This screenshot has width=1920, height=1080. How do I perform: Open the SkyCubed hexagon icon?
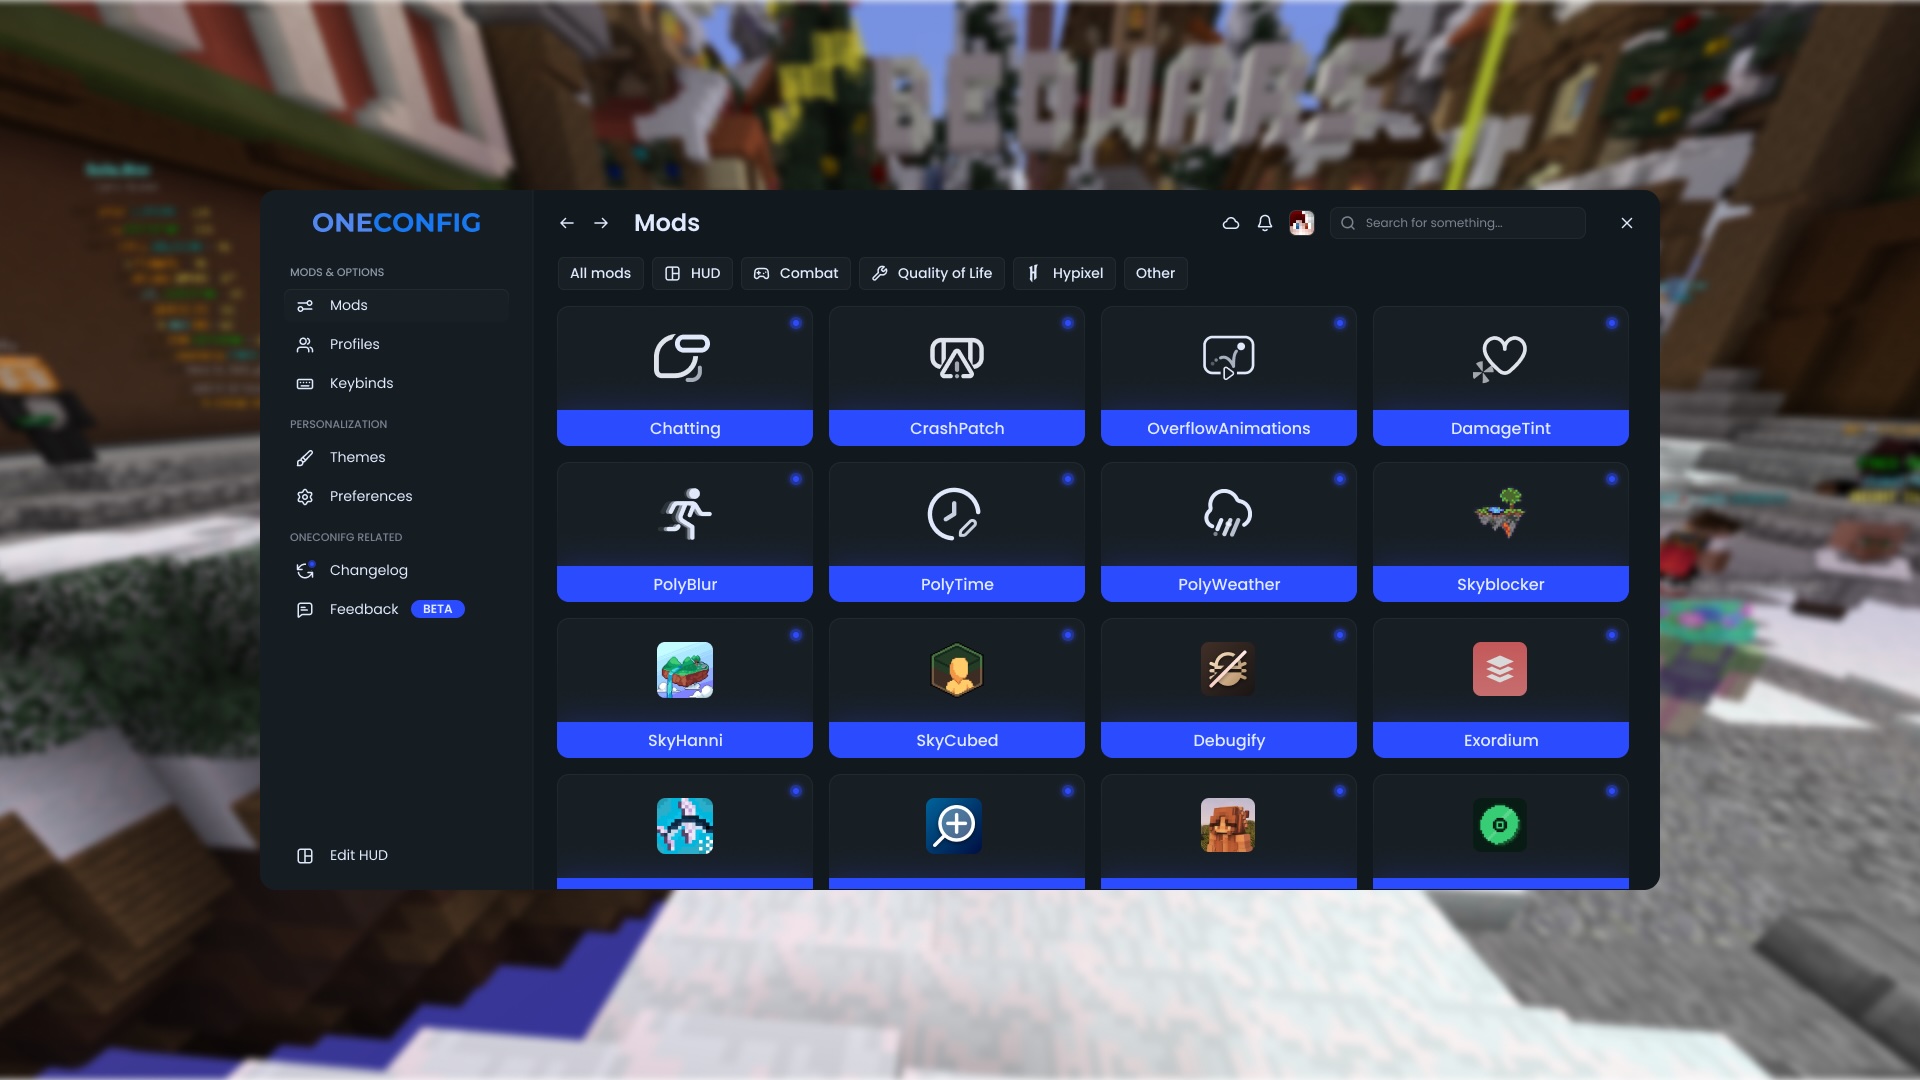(x=957, y=670)
